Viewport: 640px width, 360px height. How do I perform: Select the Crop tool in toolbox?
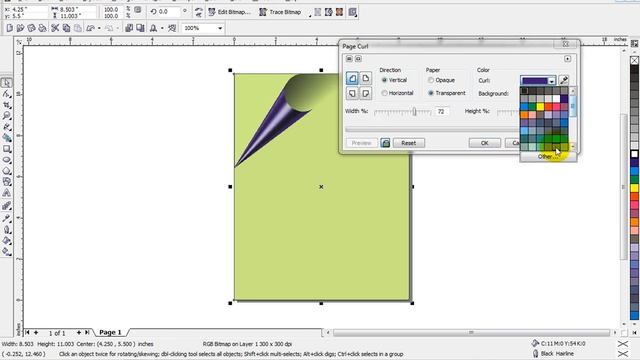(7, 105)
